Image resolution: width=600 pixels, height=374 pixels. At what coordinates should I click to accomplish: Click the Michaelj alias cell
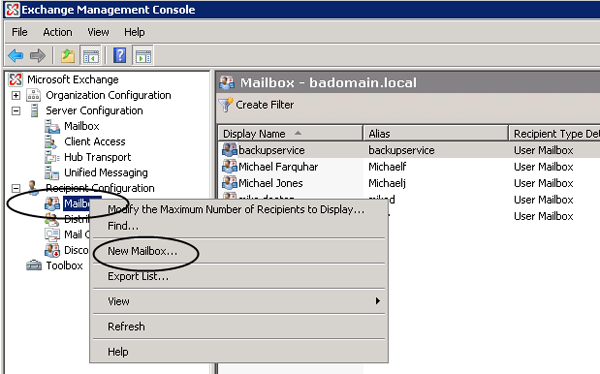point(387,183)
